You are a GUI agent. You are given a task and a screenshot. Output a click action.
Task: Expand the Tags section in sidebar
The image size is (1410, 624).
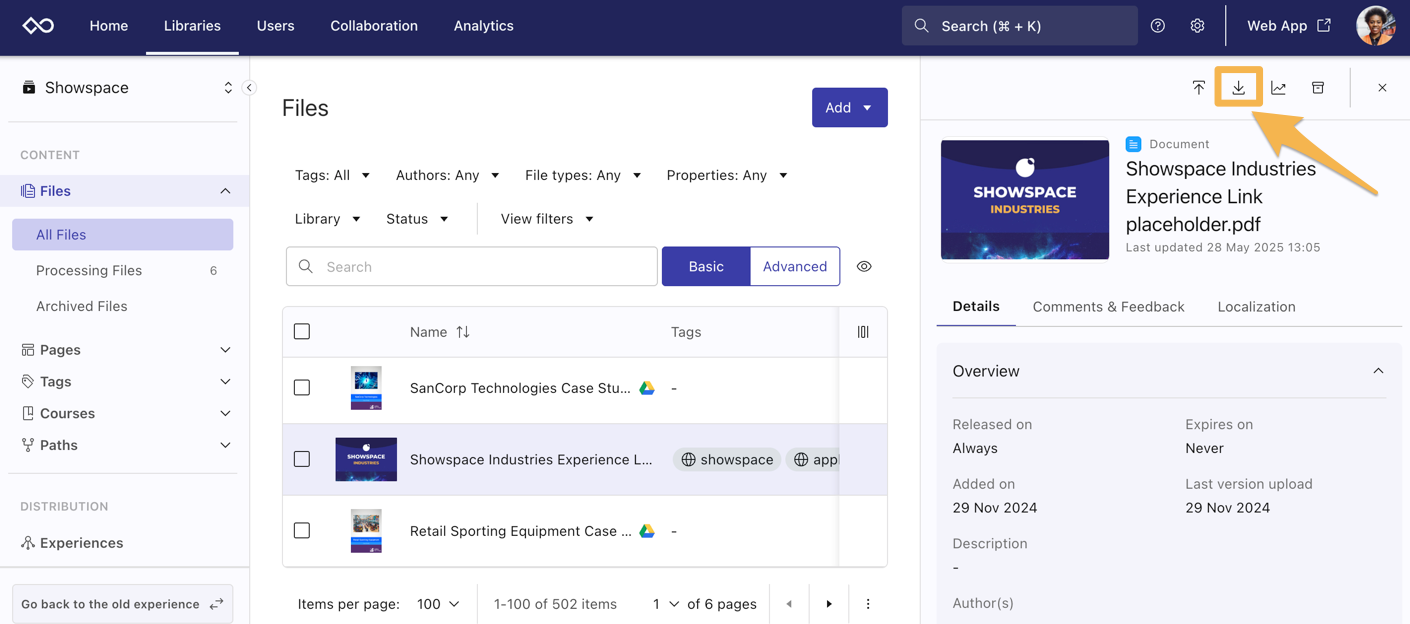click(225, 382)
